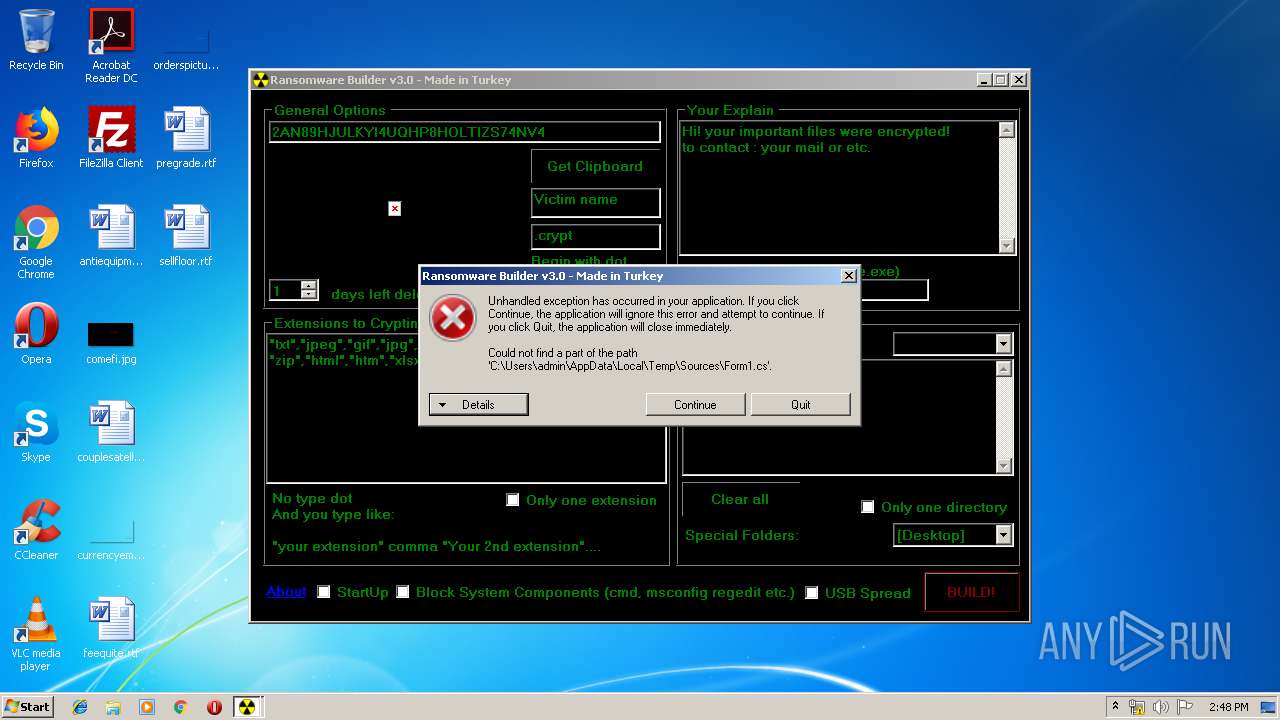The image size is (1280, 720).
Task: Enable the USB Spread checkbox
Action: [812, 593]
